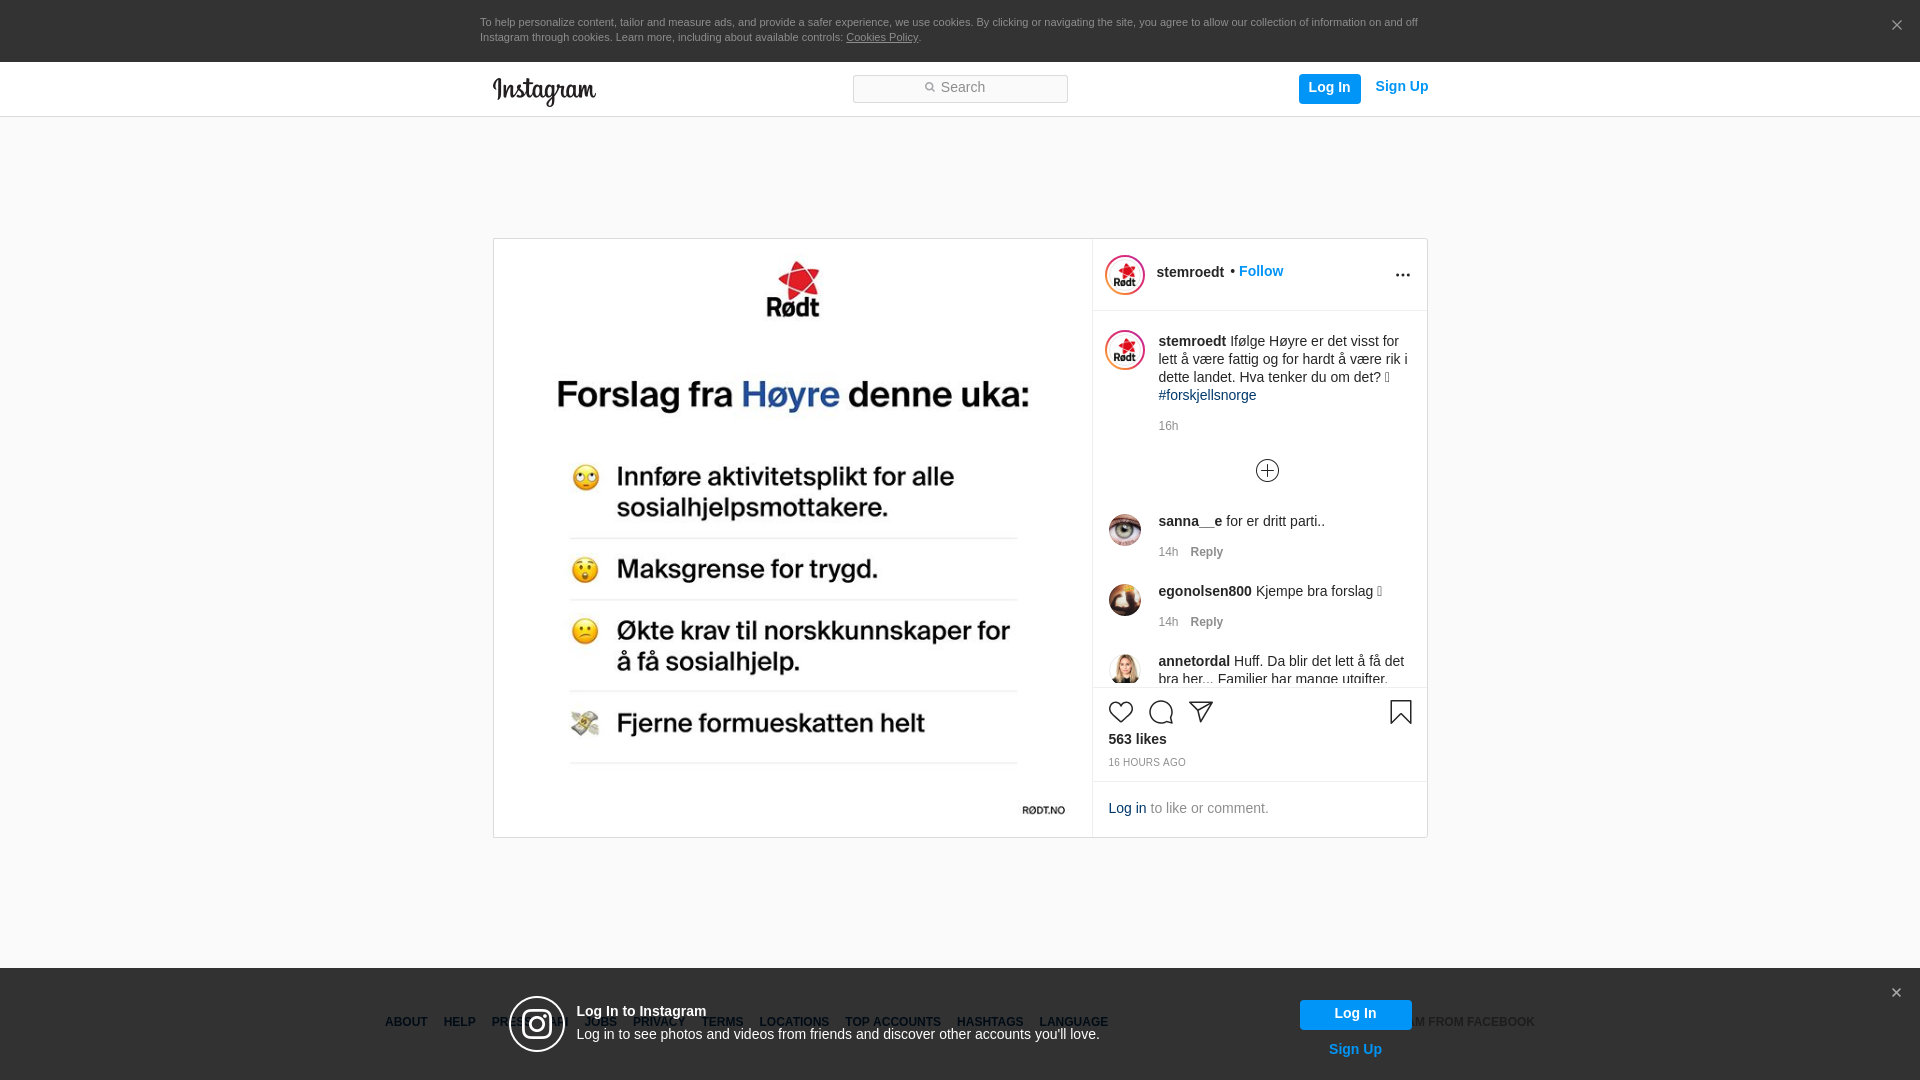Click stemroedt profile avatar in header
1920x1080 pixels.
click(x=1124, y=275)
